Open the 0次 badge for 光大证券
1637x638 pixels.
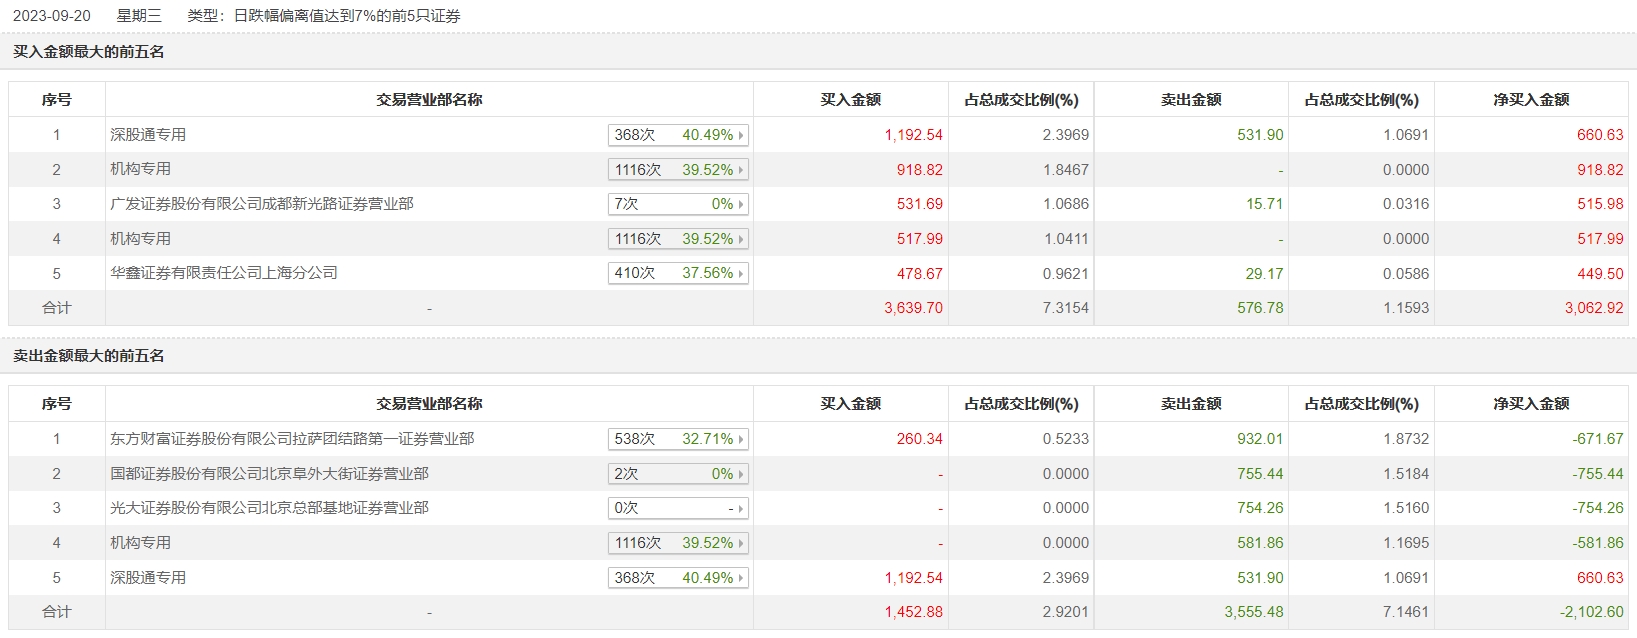pos(678,508)
